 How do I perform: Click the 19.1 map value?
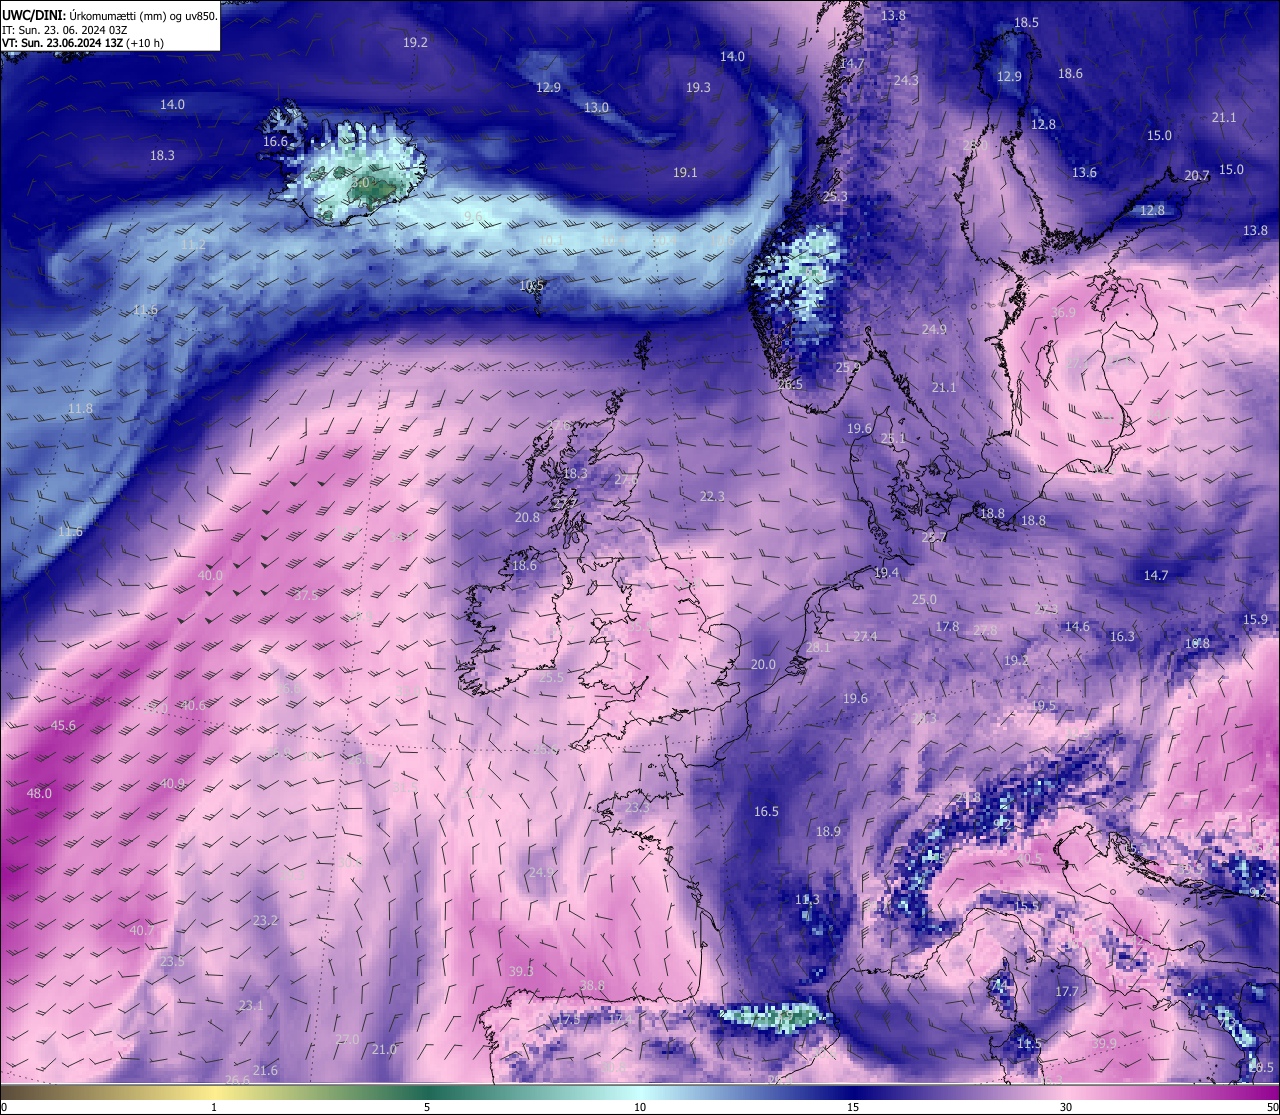click(685, 172)
